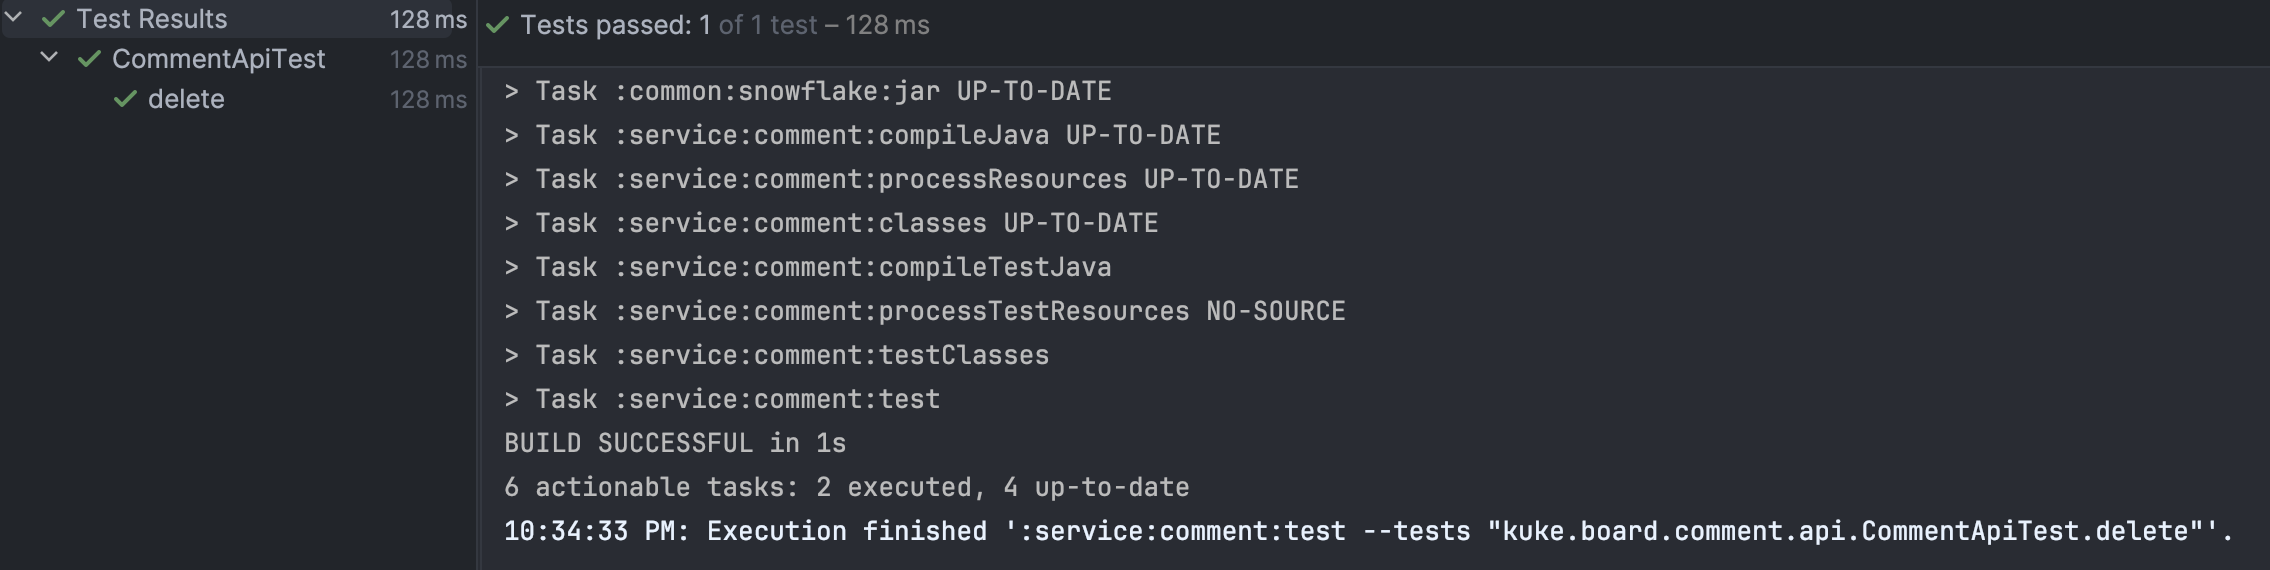
Task: Select the CommentApiTest class entry
Action: [218, 59]
